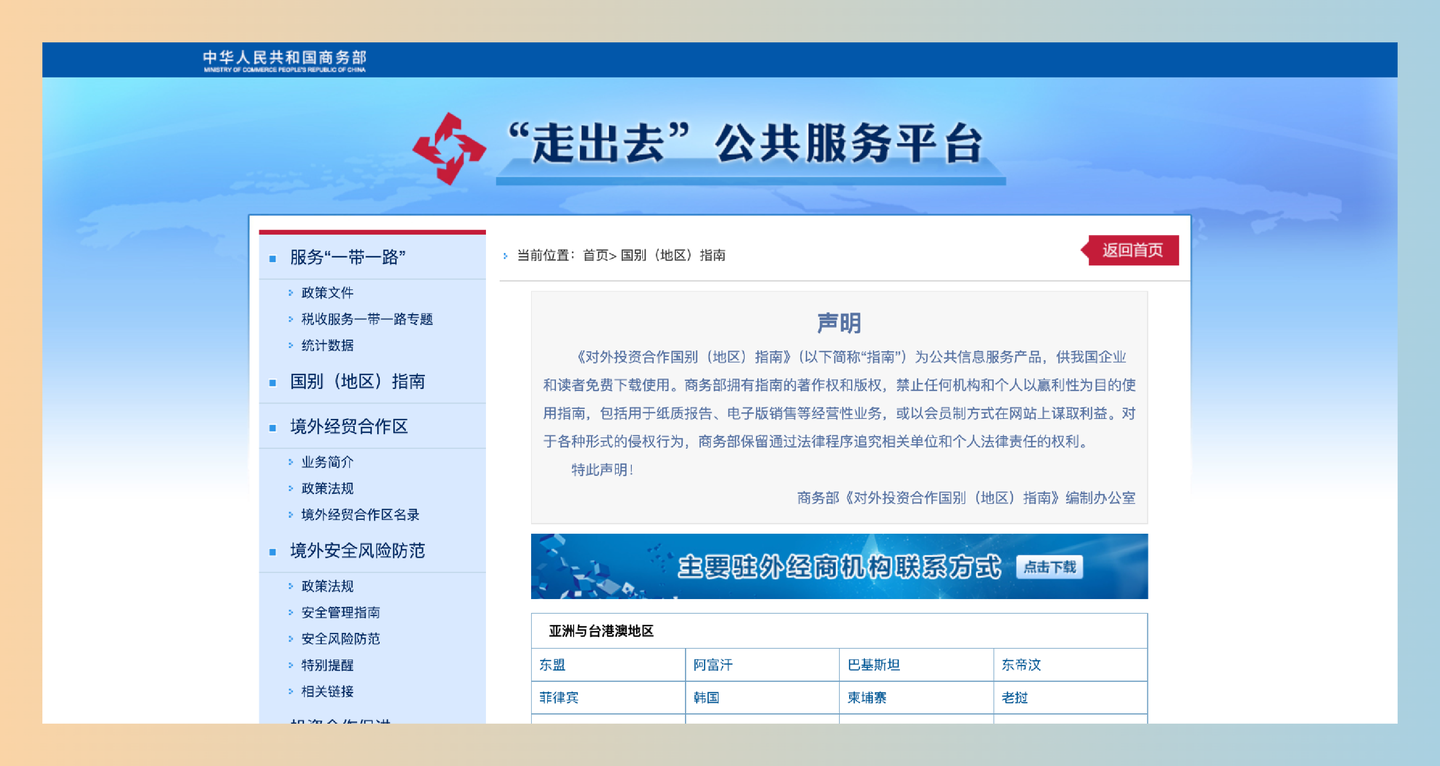Open the 菲律宾 guide link
This screenshot has height=766, width=1440.
click(559, 697)
